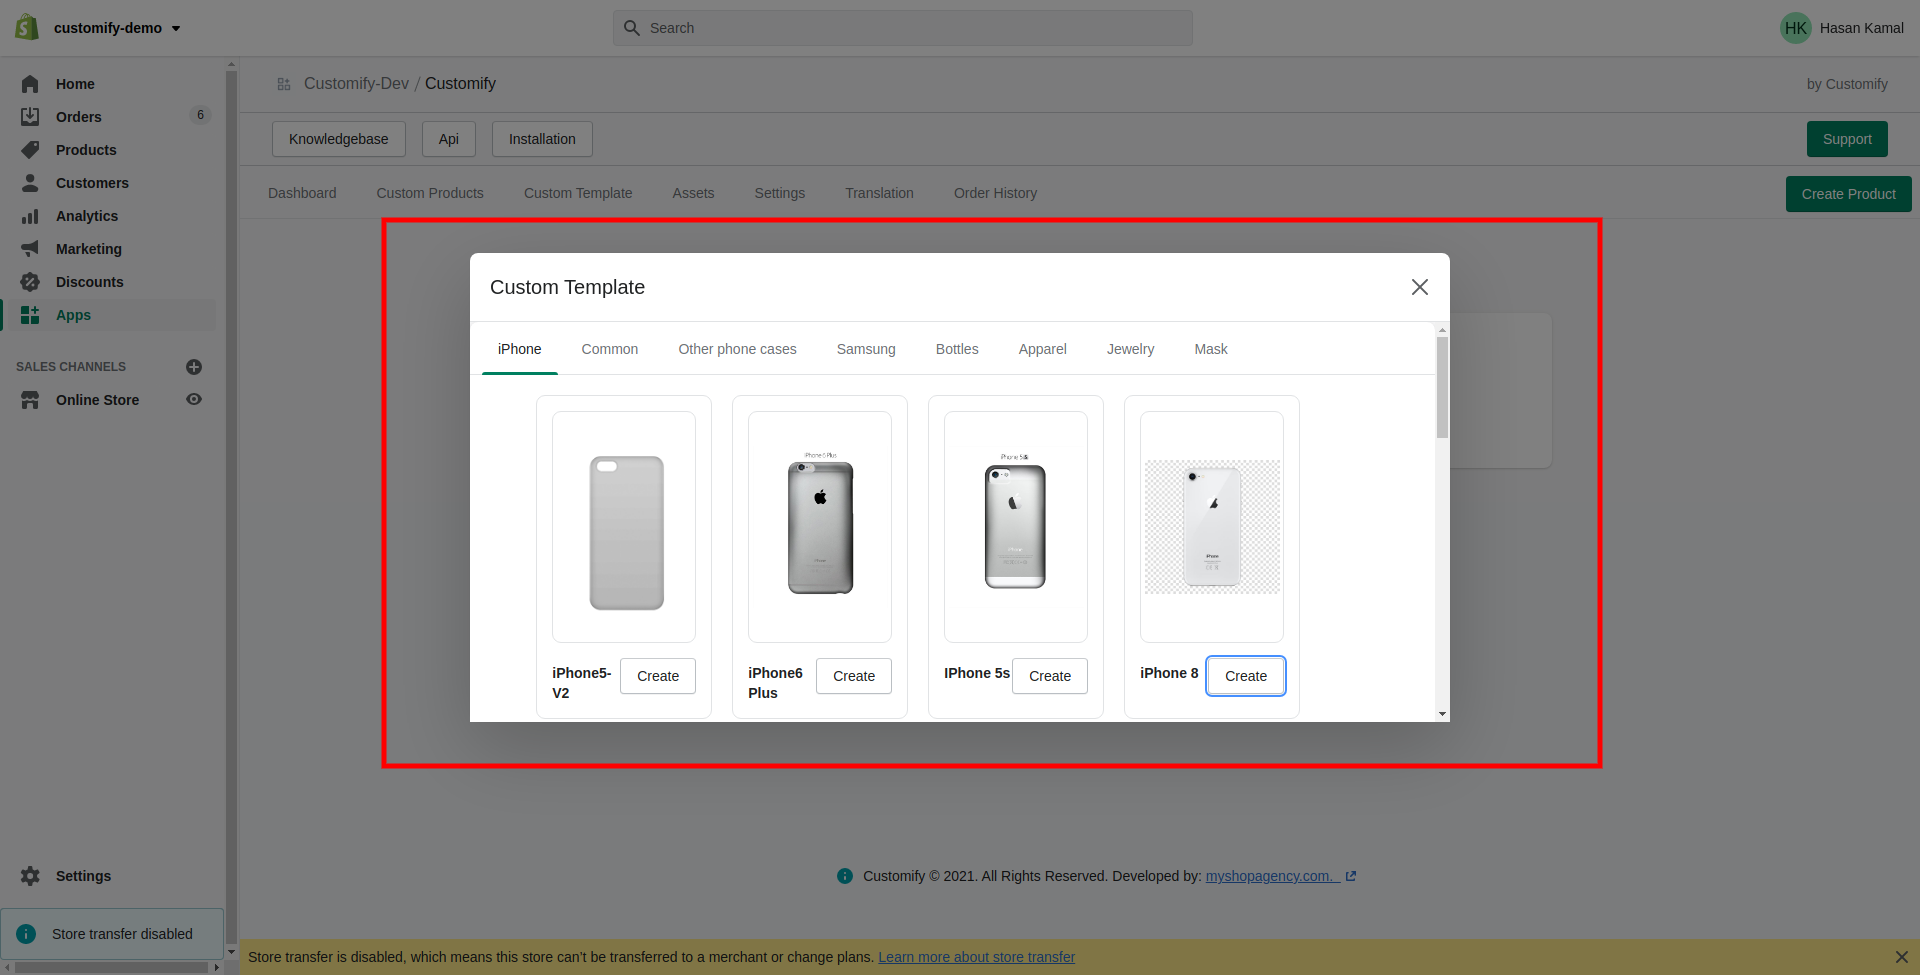This screenshot has height=975, width=1920.
Task: Select the Samsung category tab
Action: tap(866, 349)
